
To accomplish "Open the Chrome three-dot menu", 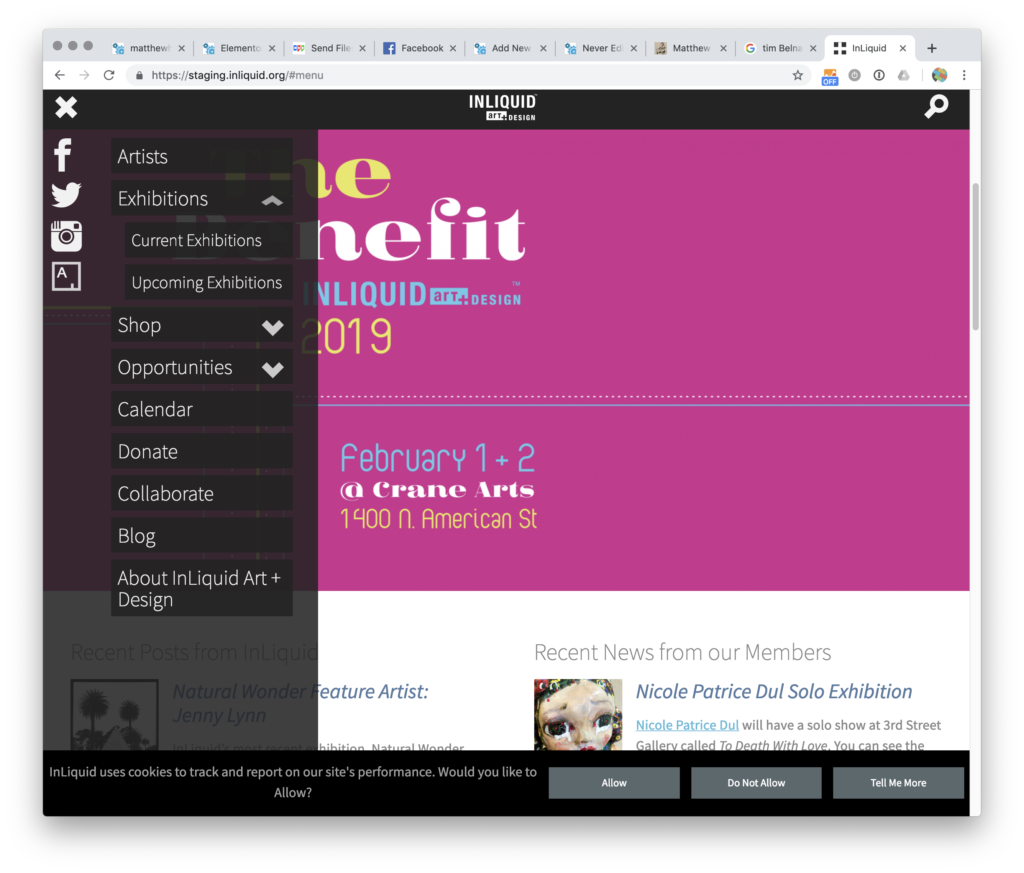I will (964, 75).
